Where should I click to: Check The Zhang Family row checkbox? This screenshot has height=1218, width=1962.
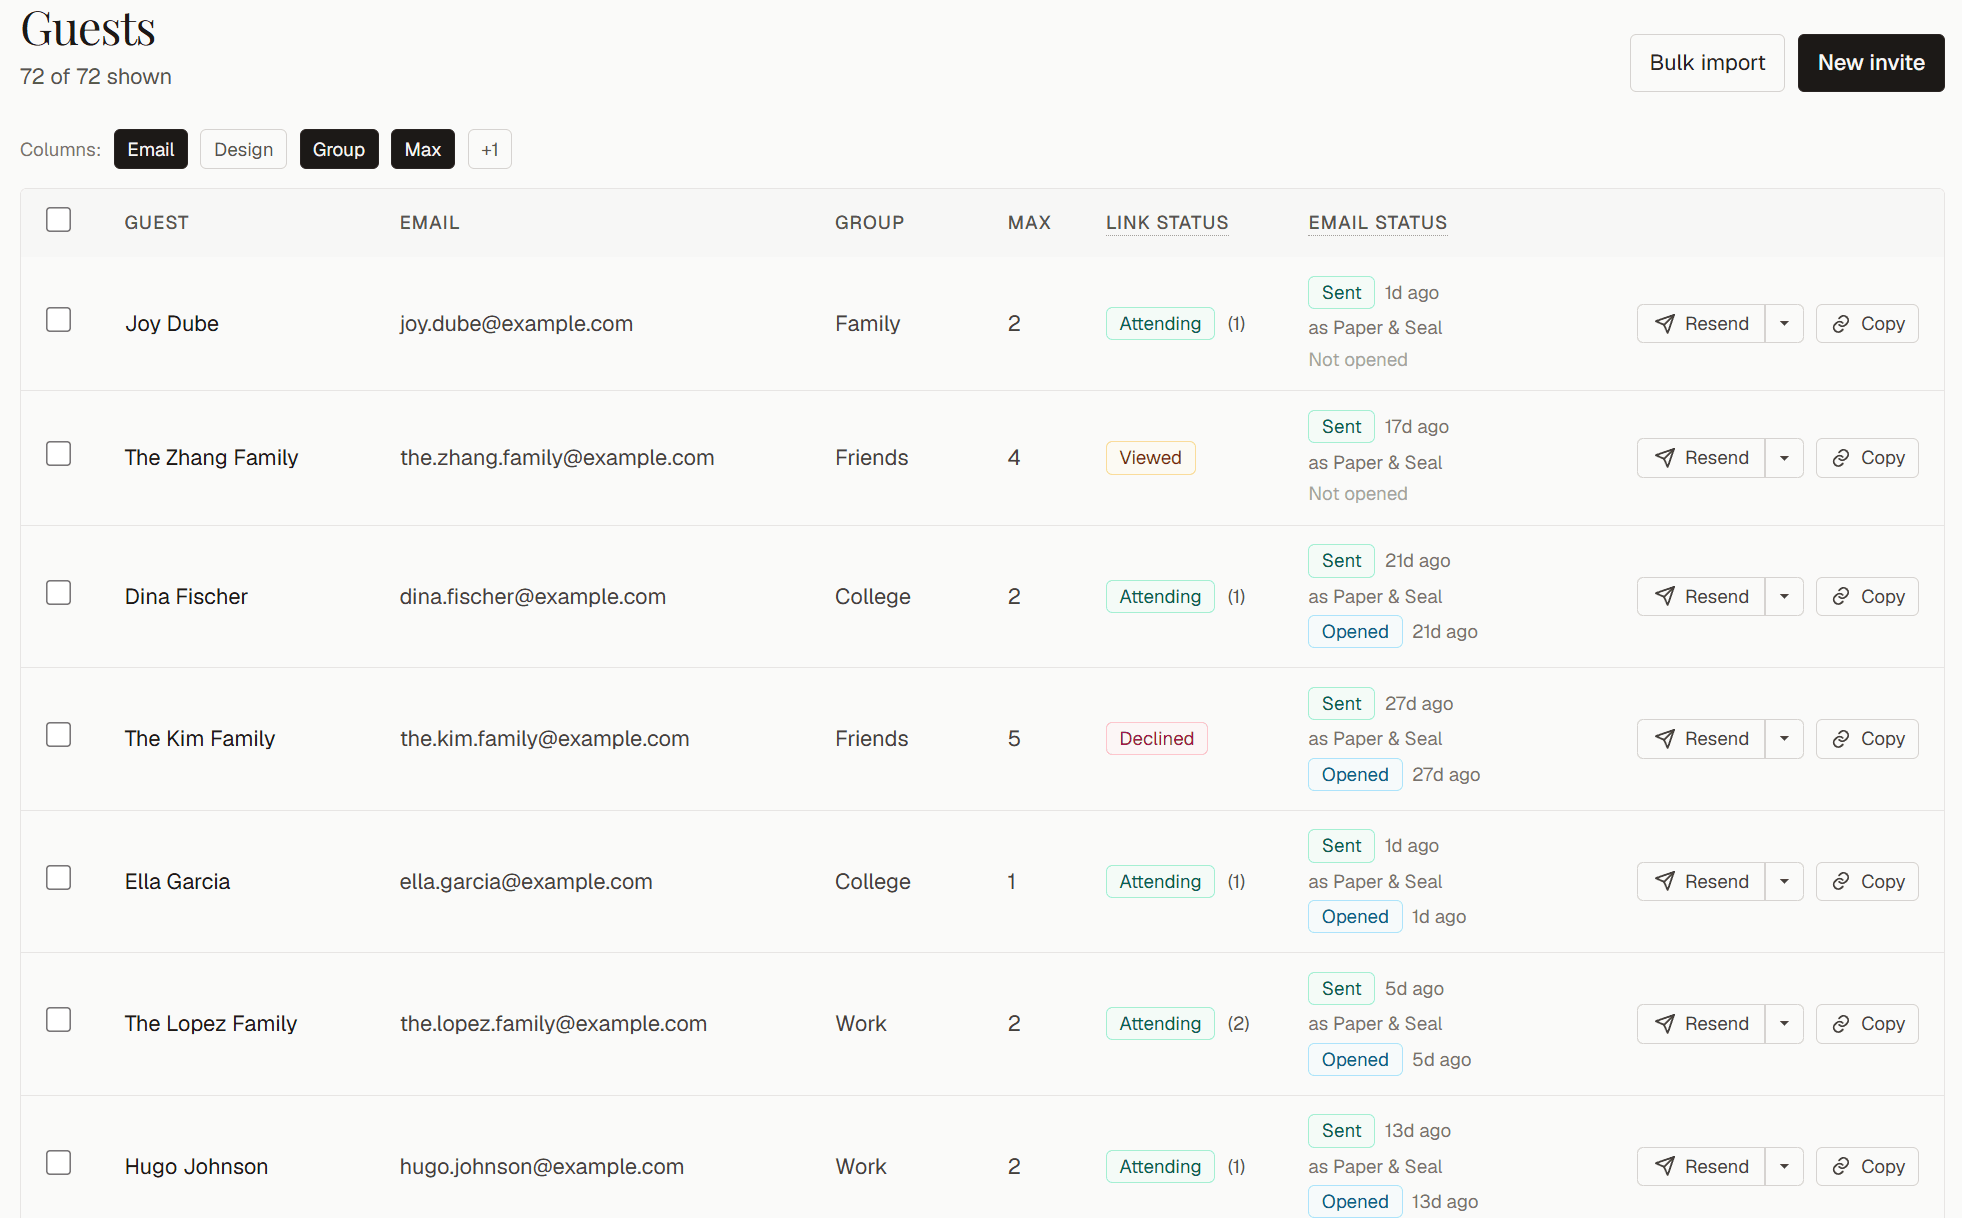pyautogui.click(x=59, y=454)
